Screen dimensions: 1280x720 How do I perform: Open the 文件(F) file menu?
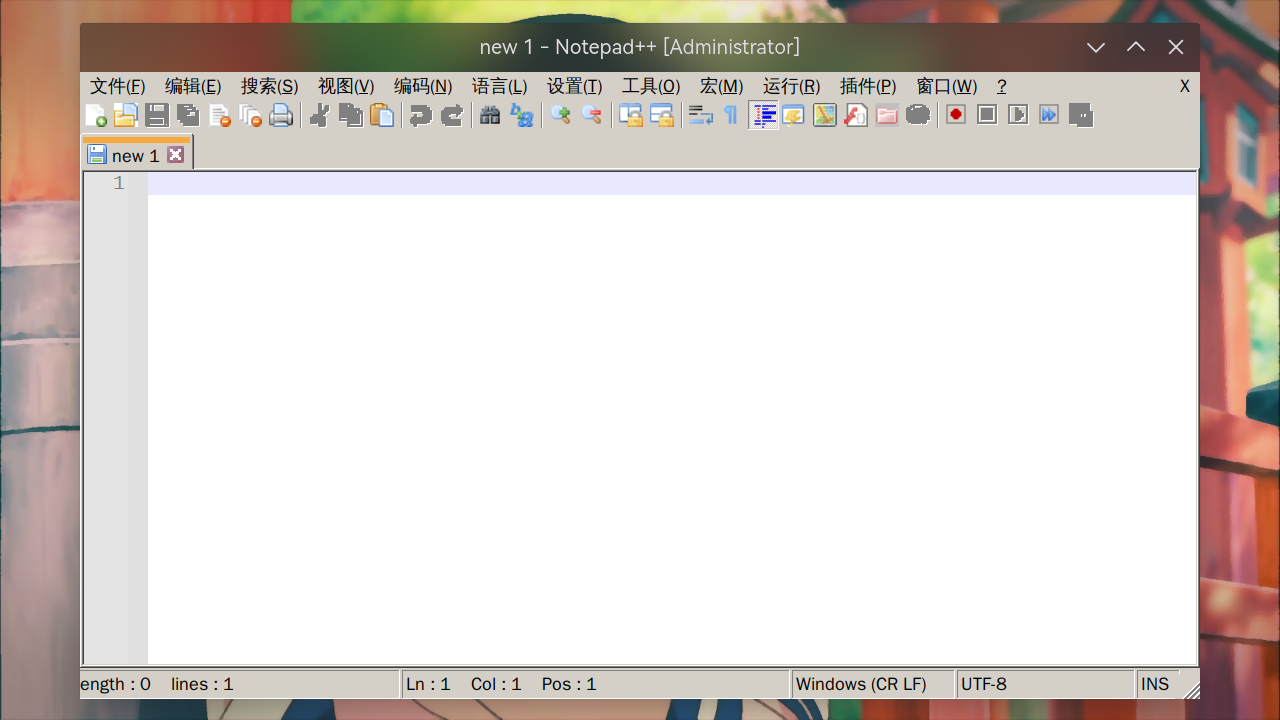coord(117,87)
